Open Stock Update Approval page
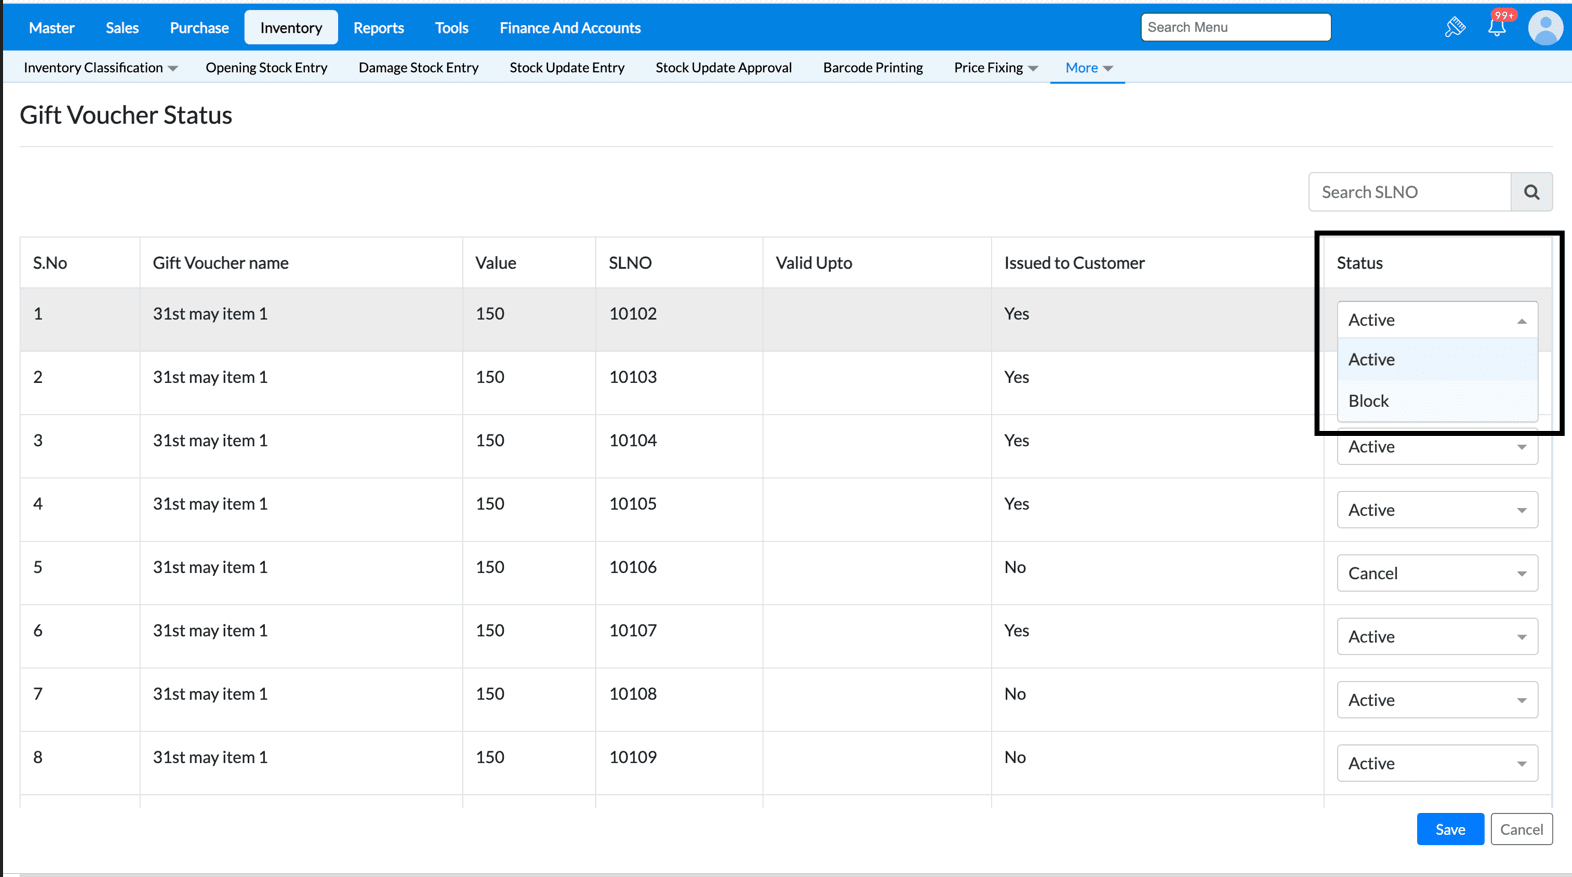The width and height of the screenshot is (1572, 877). (x=723, y=68)
